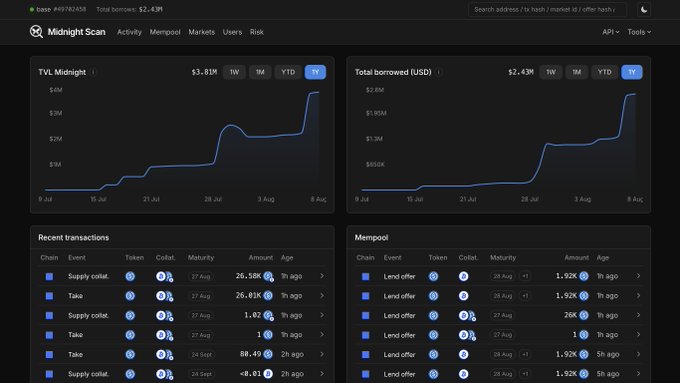Click chain icon in 26.01K Take row
Image resolution: width=680 pixels, height=383 pixels.
click(x=49, y=296)
